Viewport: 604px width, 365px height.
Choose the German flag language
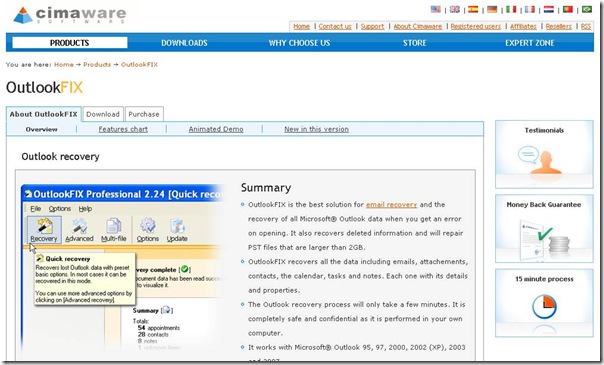click(x=492, y=9)
